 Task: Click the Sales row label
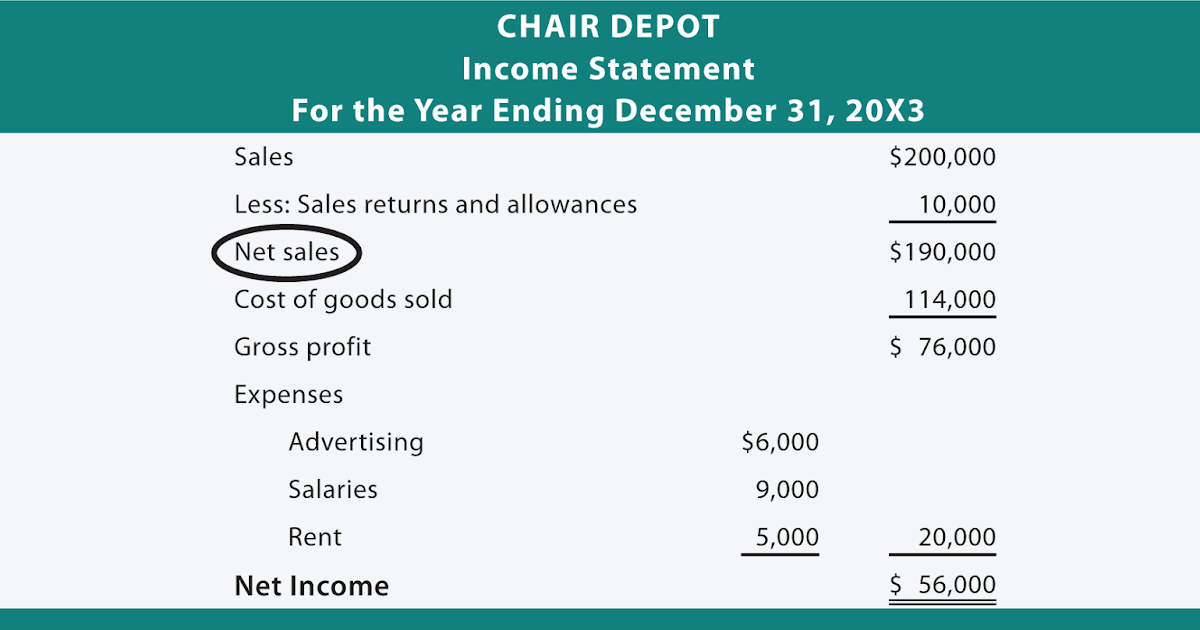point(263,157)
